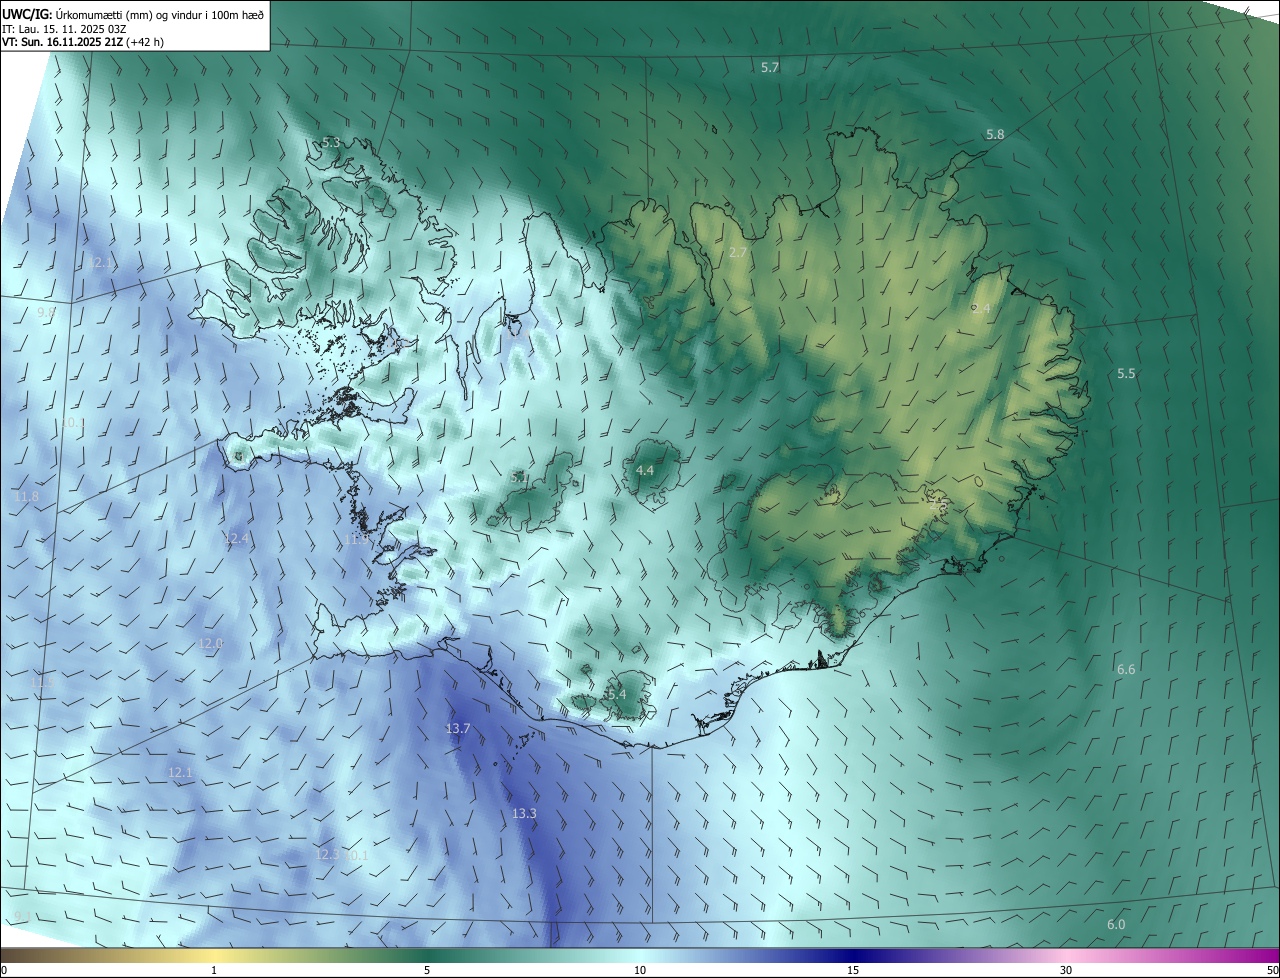Click the 11.5 value label
This screenshot has width=1280, height=978.
(42, 681)
